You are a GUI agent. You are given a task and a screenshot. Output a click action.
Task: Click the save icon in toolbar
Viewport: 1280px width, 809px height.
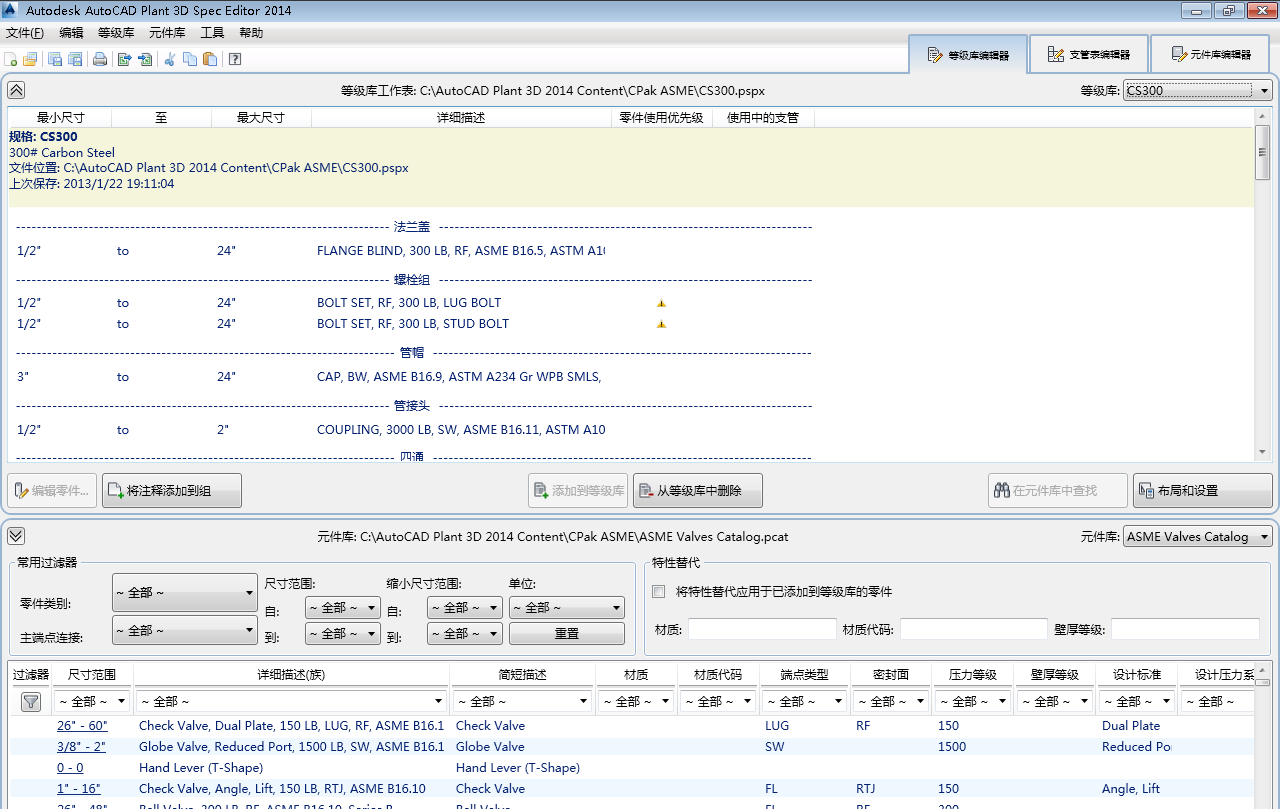click(x=55, y=59)
